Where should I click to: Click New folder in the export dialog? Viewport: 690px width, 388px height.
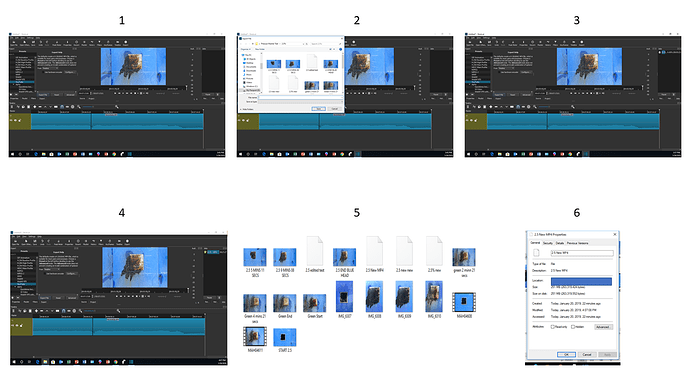pos(260,49)
